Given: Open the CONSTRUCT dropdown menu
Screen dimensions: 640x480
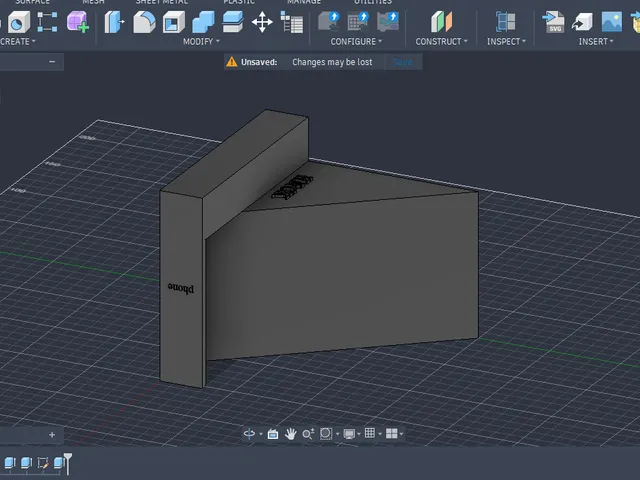Looking at the screenshot, I should tap(442, 42).
